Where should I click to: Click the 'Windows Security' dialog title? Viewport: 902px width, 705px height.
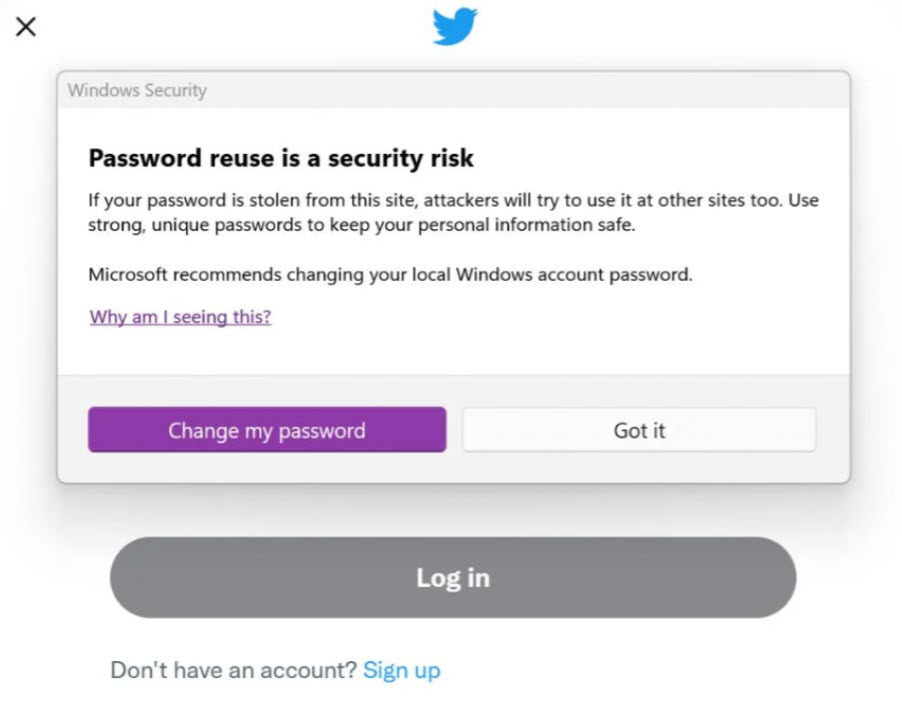pos(137,90)
